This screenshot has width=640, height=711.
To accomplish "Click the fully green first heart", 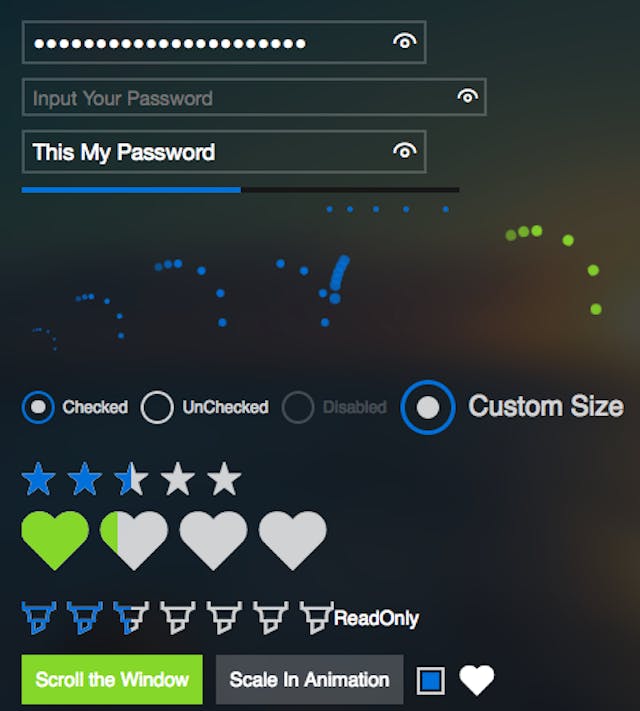I will (x=55, y=540).
